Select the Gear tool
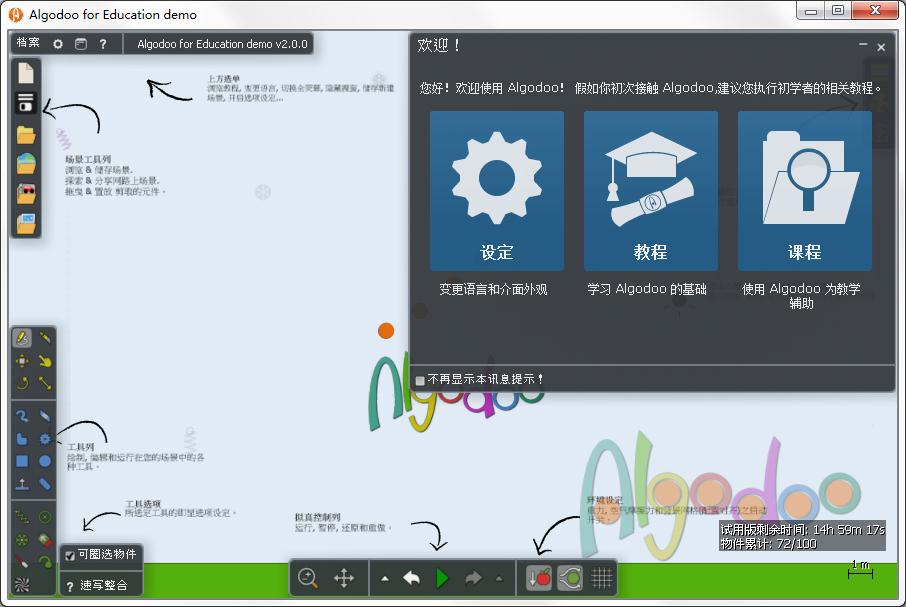Screen dimensions: 906x607 [45, 438]
